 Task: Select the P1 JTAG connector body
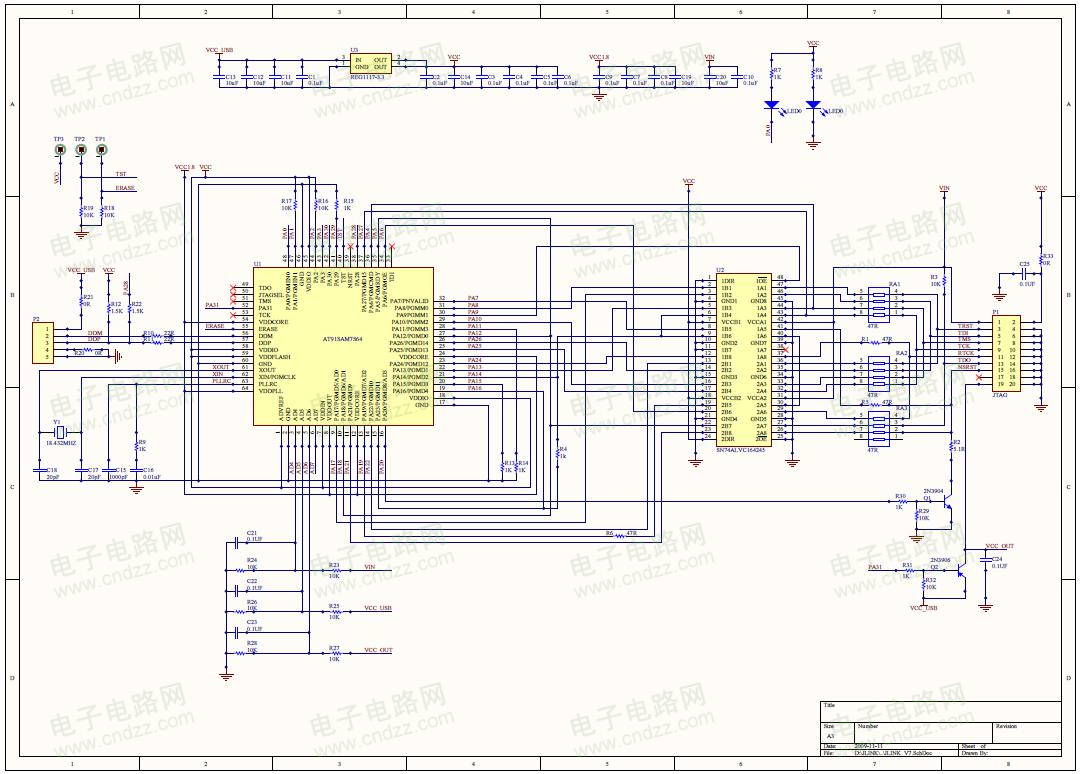point(1006,354)
